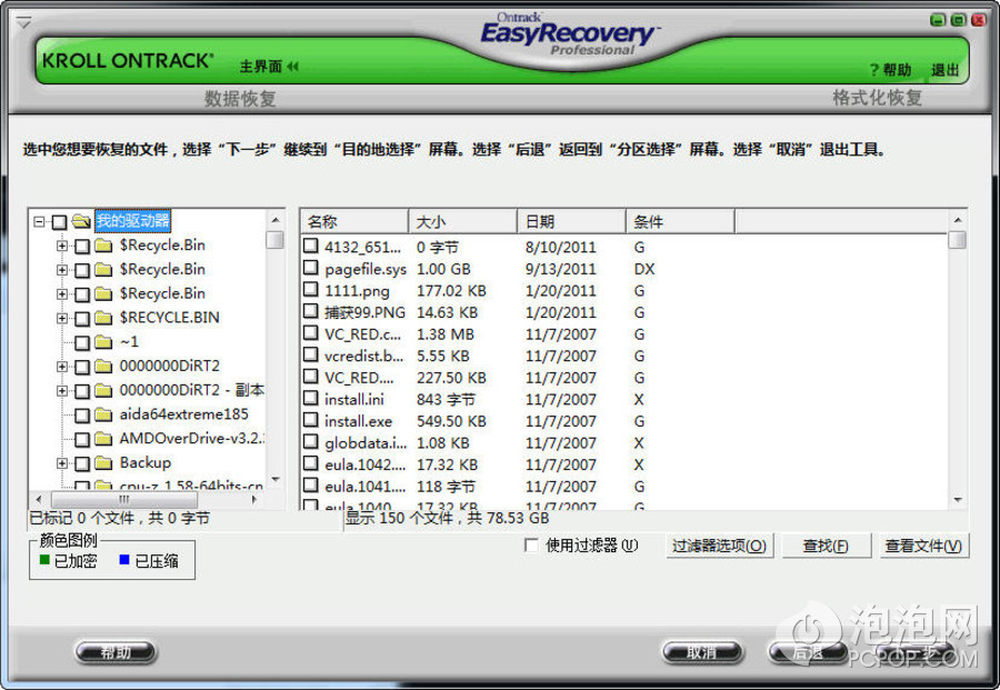Tick the vcredist.b... file checkbox

(x=311, y=355)
